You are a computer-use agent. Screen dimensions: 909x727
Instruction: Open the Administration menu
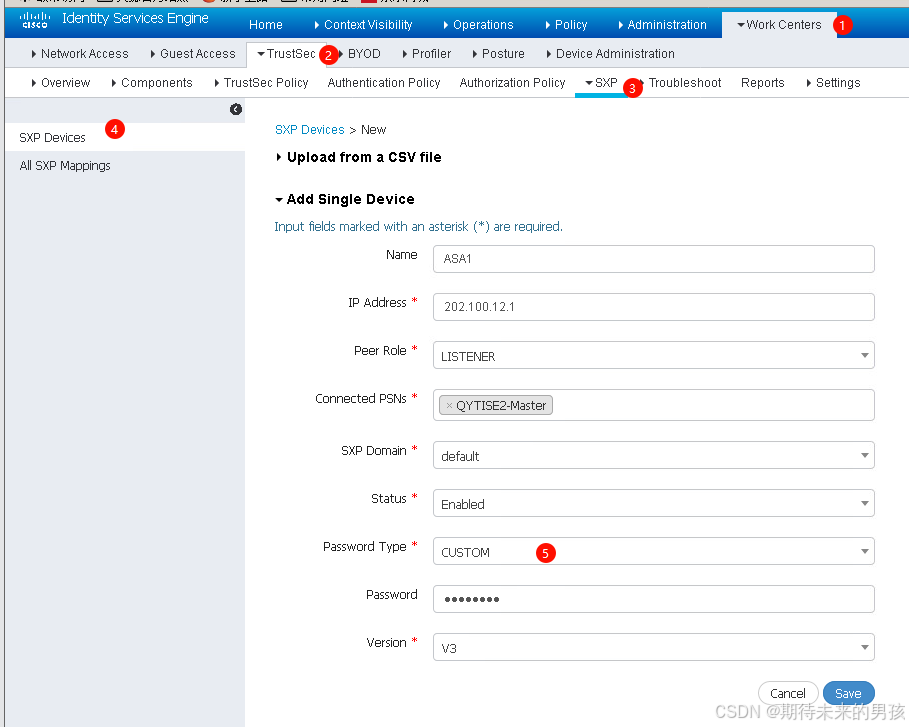pyautogui.click(x=663, y=25)
